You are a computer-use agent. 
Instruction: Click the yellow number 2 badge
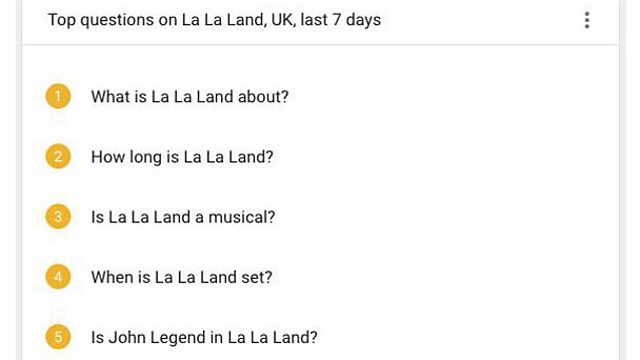(58, 156)
